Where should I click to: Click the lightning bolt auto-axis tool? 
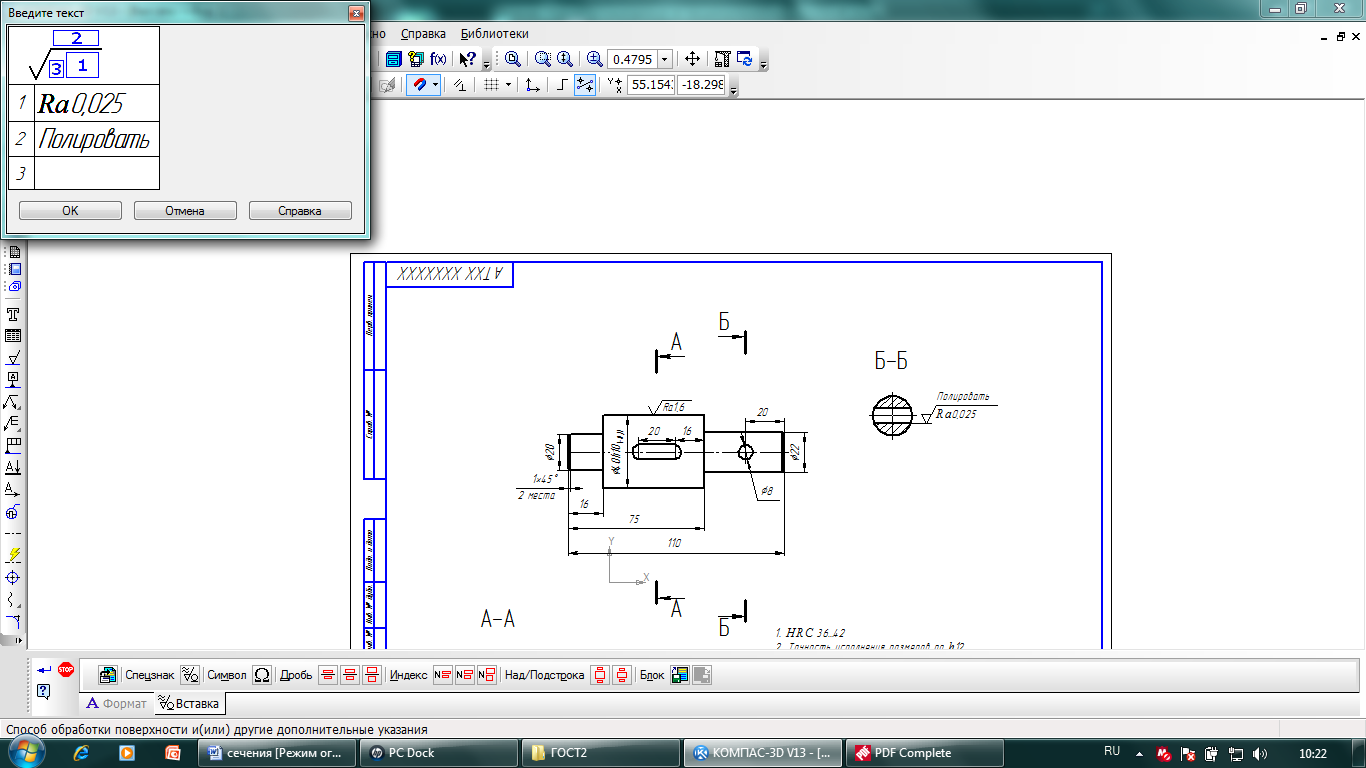(13, 554)
